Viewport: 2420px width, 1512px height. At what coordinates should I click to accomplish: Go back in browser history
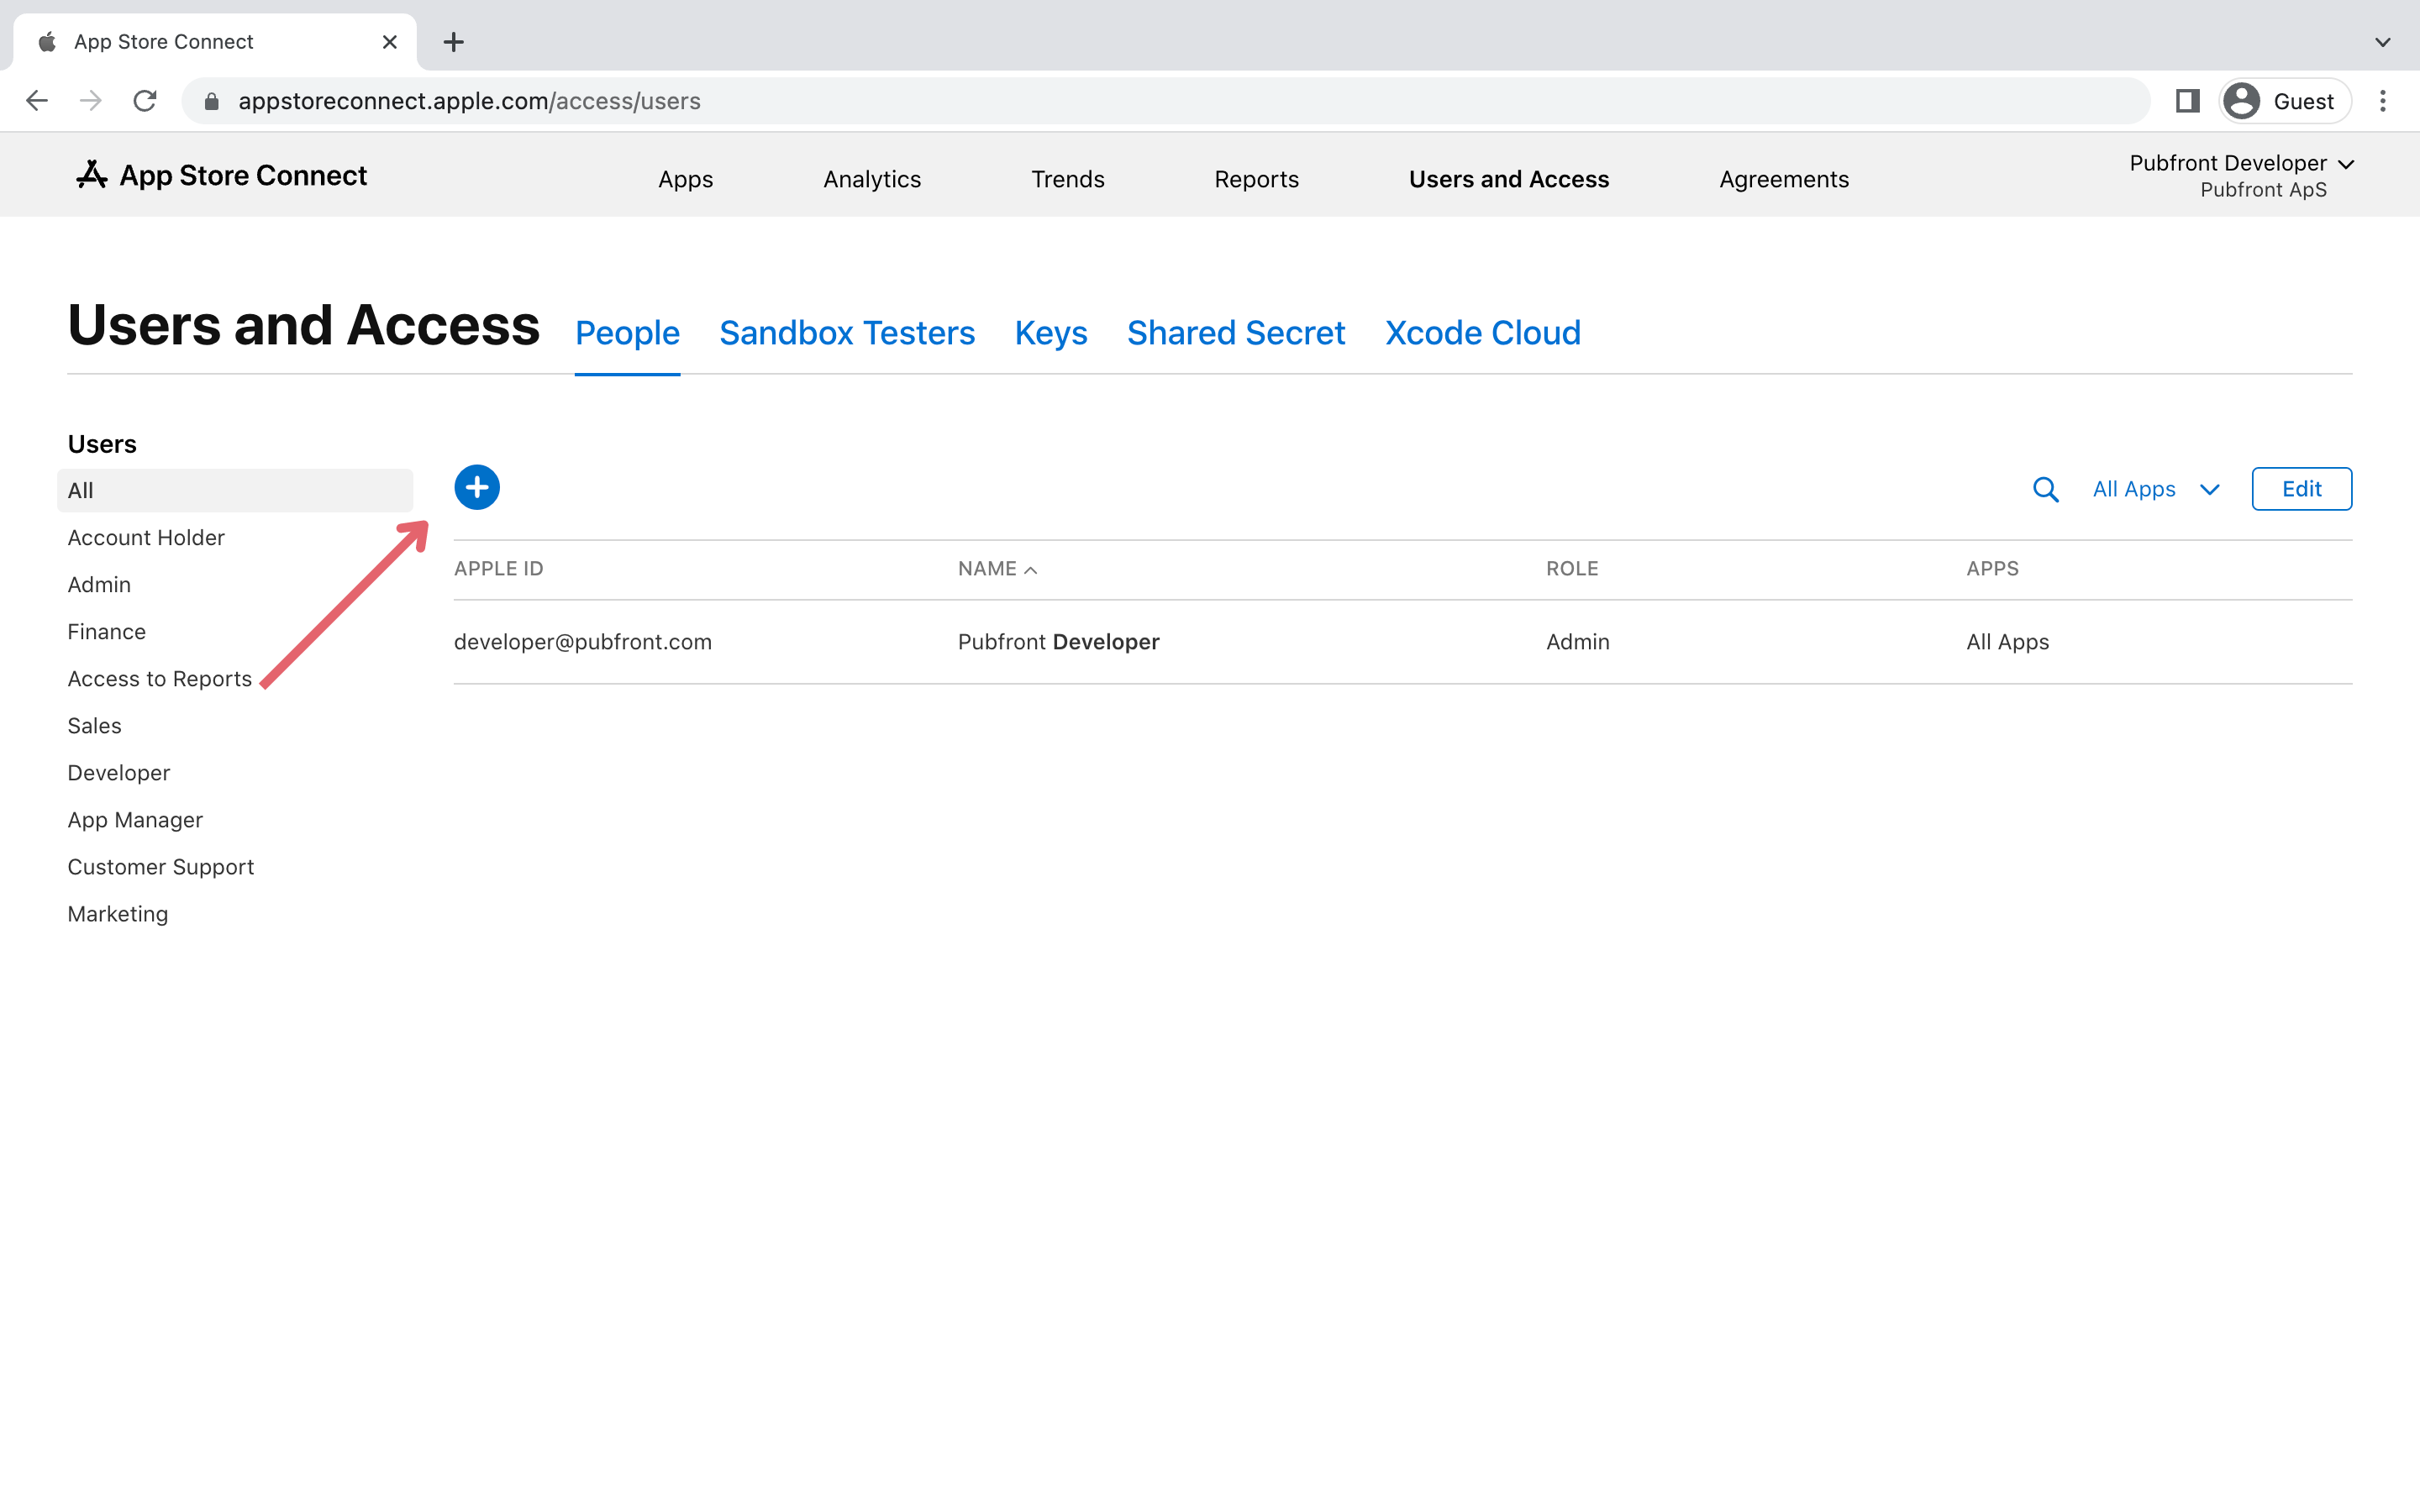pos(37,101)
